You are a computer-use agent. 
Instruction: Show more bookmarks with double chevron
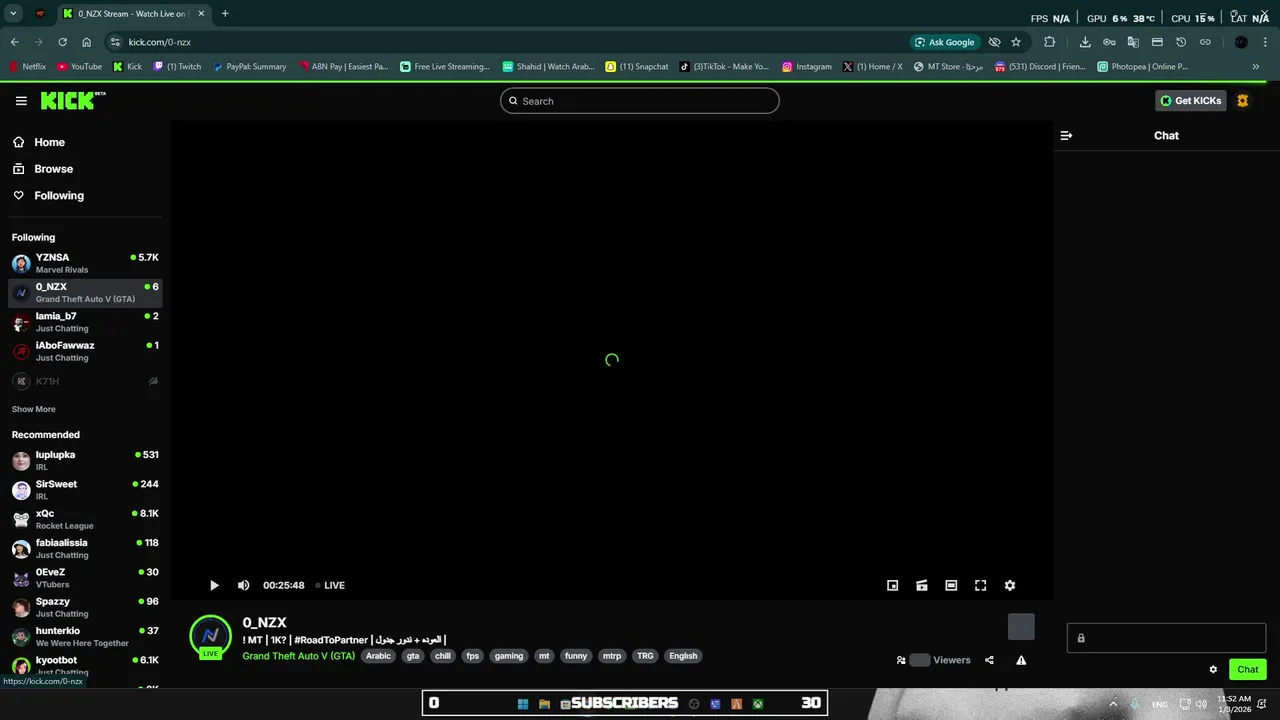click(1256, 67)
